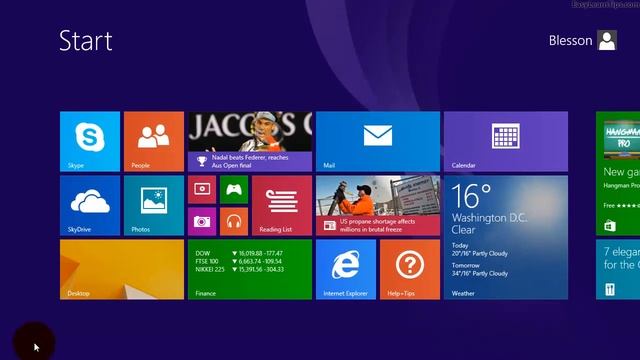Open the Reading List tile

(x=282, y=205)
